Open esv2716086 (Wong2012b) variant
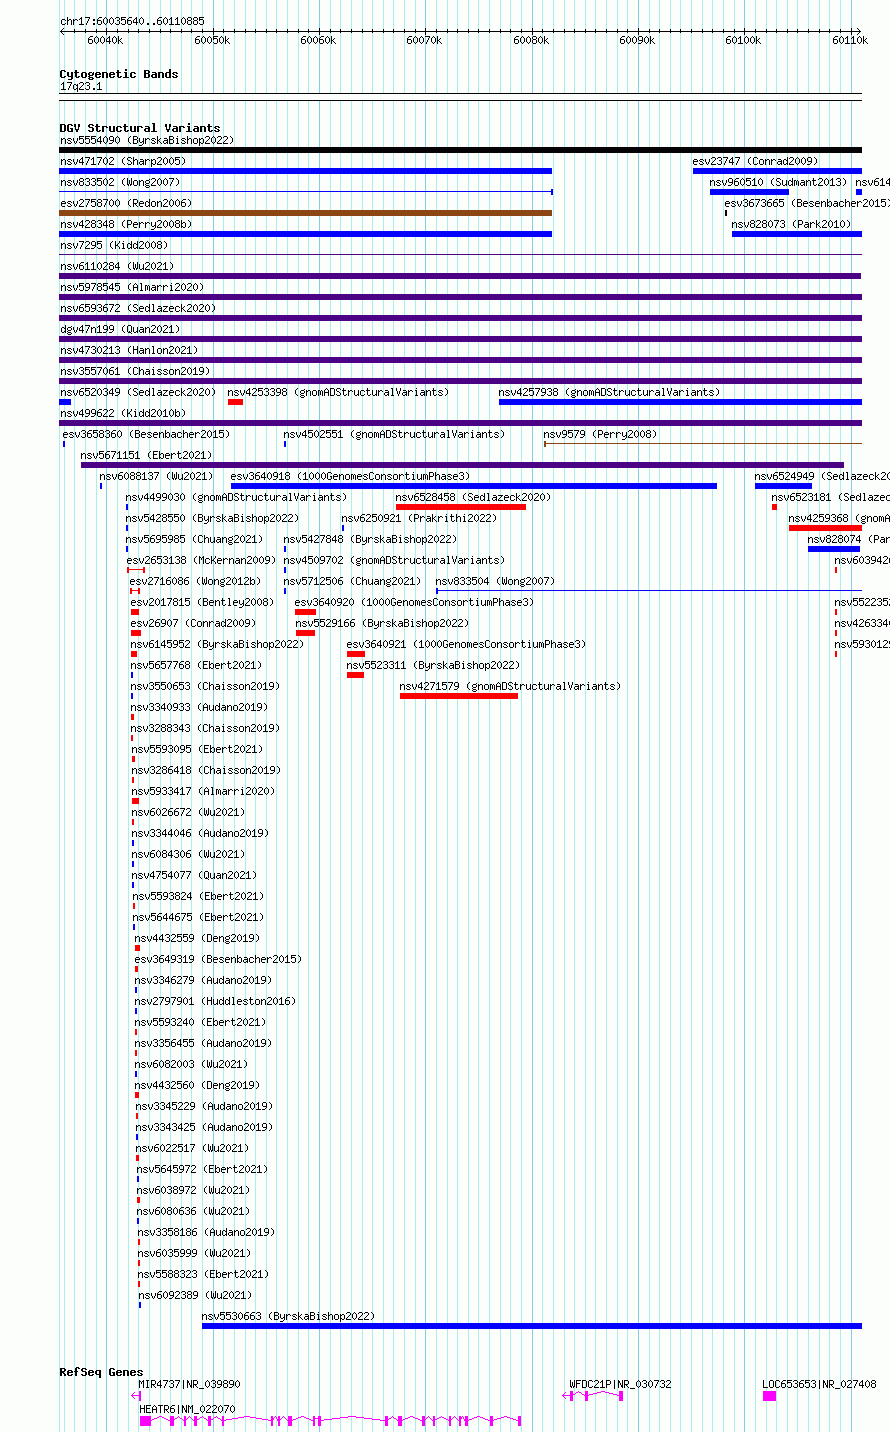The width and height of the screenshot is (890, 1432). [x=195, y=581]
